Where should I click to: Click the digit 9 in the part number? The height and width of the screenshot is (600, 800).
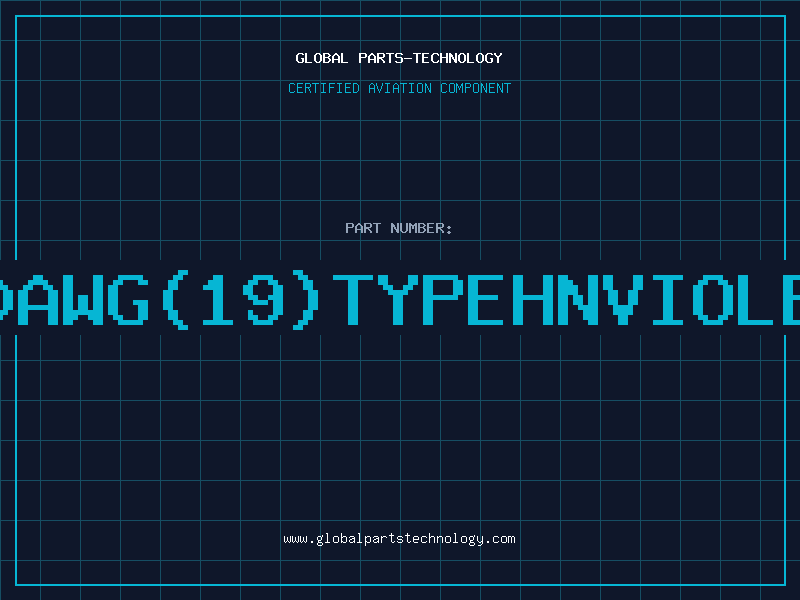[263, 299]
